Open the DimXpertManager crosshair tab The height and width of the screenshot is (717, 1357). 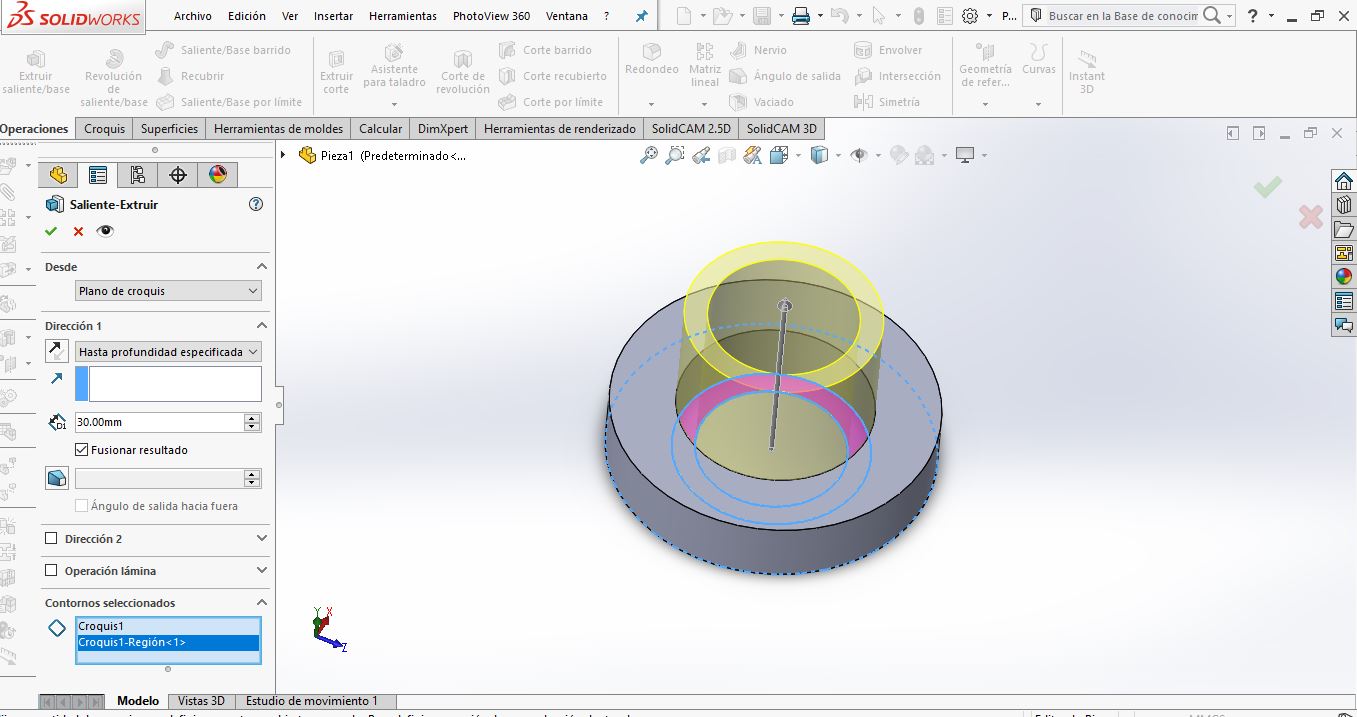pyautogui.click(x=178, y=175)
